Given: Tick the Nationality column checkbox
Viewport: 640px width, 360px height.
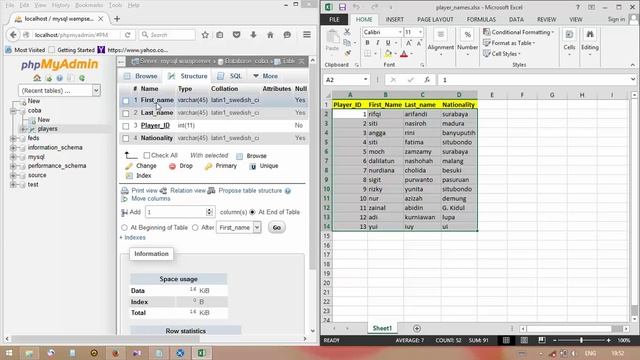Looking at the screenshot, I should click(x=126, y=138).
